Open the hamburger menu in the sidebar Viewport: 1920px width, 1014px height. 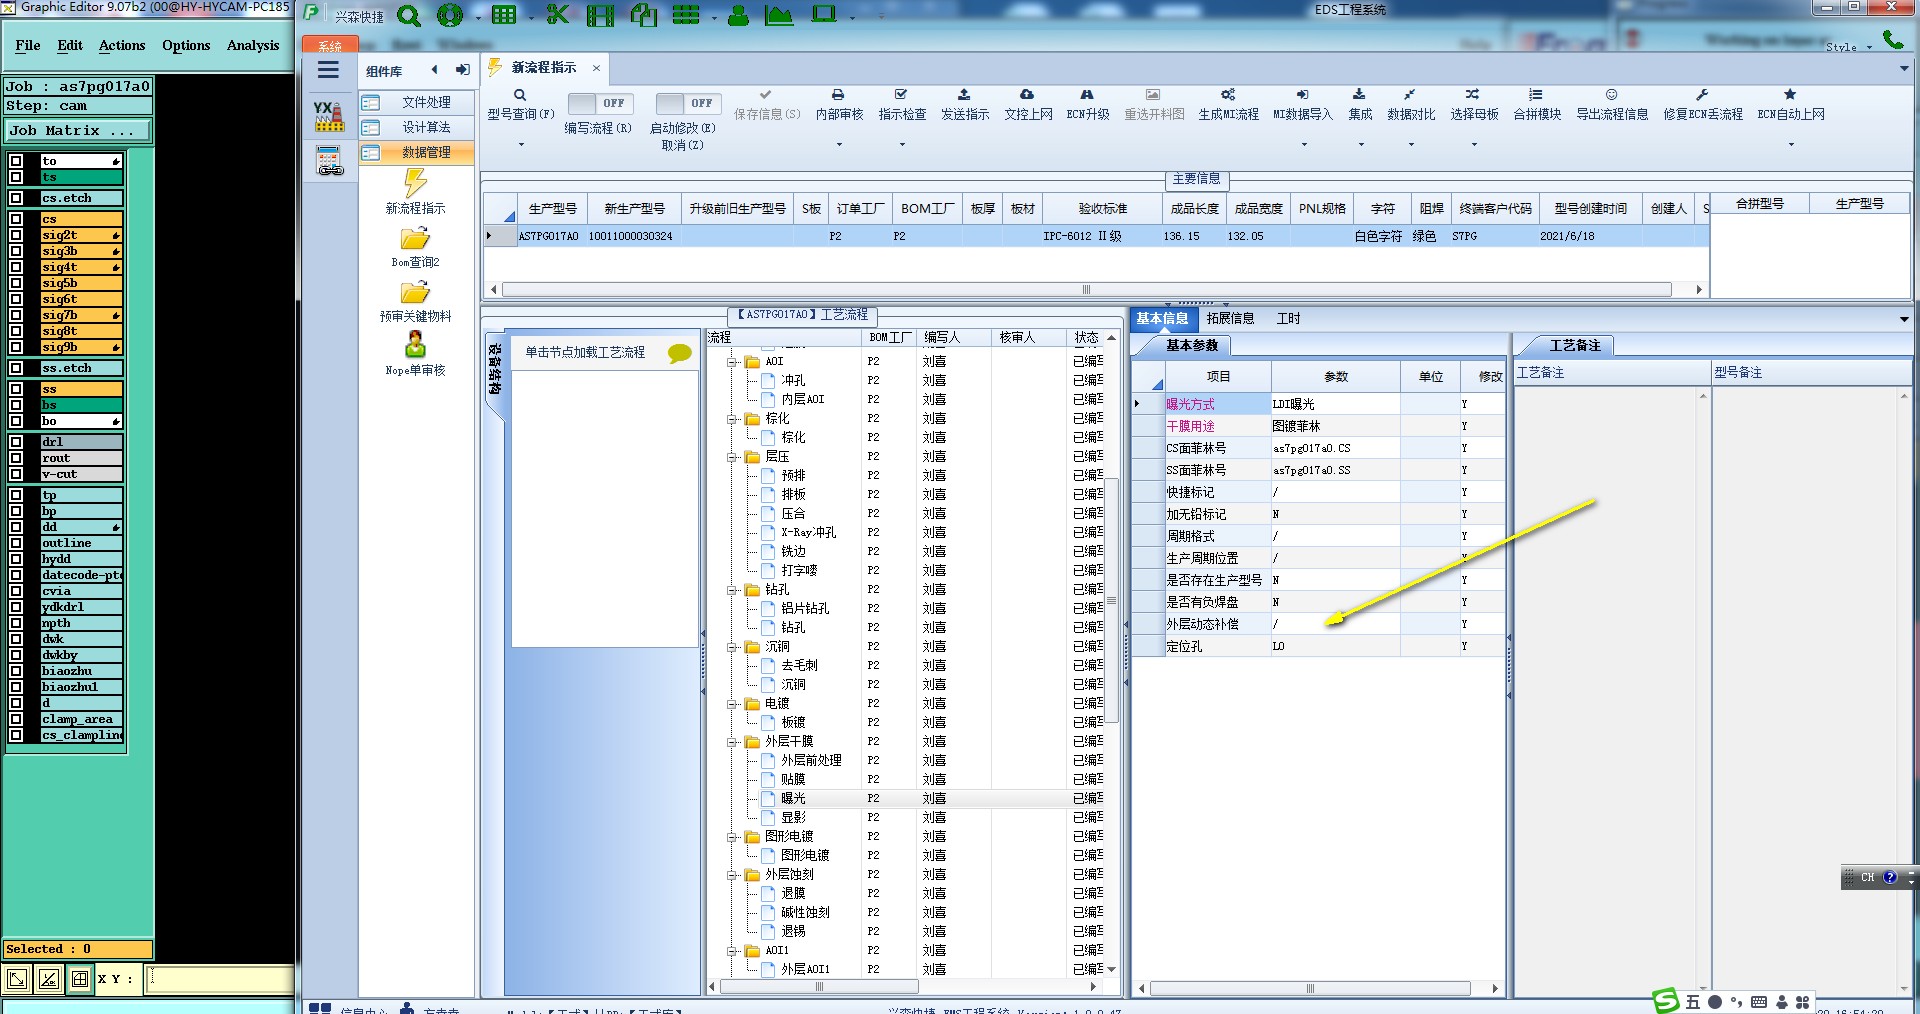click(328, 70)
